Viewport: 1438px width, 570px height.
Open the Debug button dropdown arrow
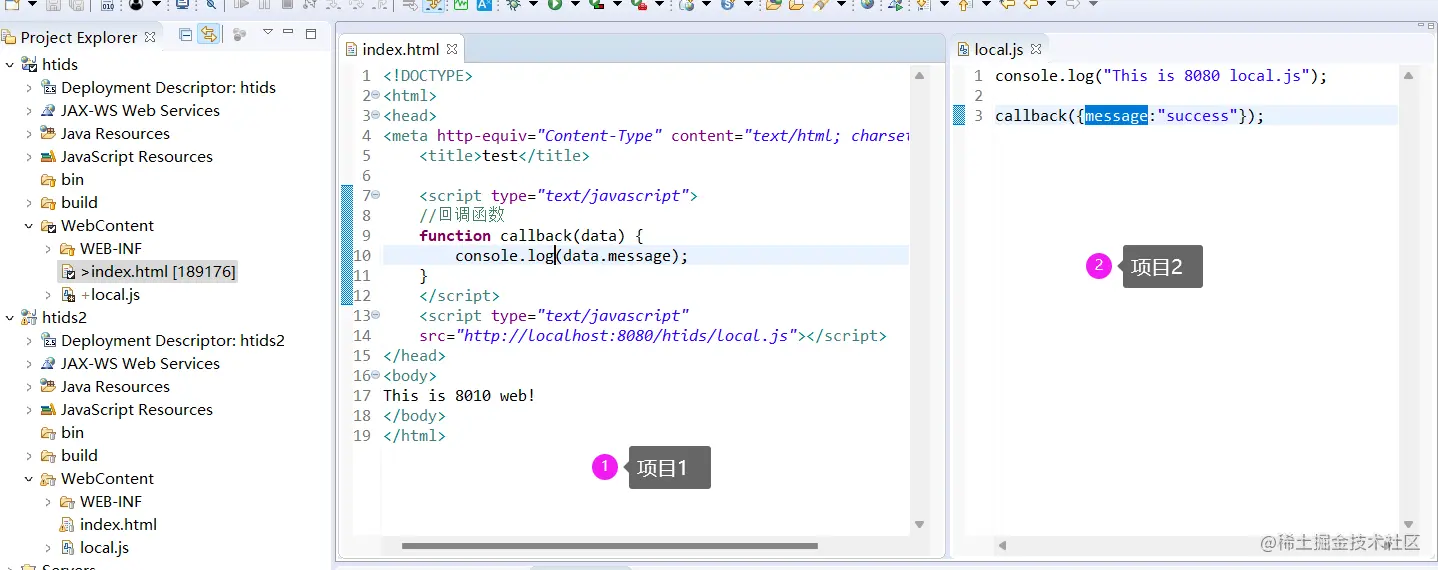532,4
